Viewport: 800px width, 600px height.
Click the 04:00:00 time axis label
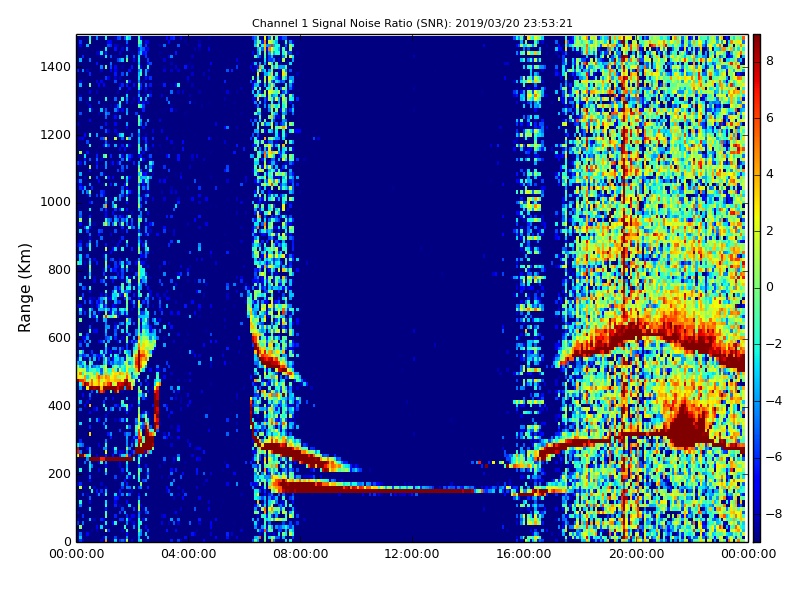188,554
